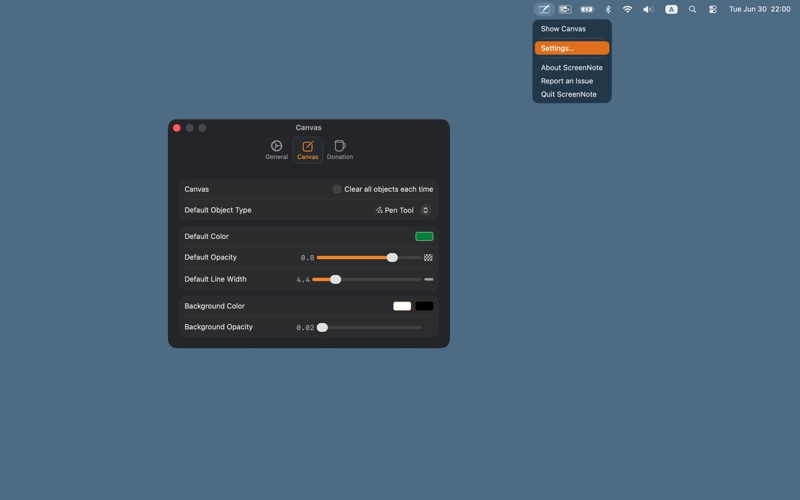
Task: Click the Default Line Width slider knob
Action: [x=335, y=279]
